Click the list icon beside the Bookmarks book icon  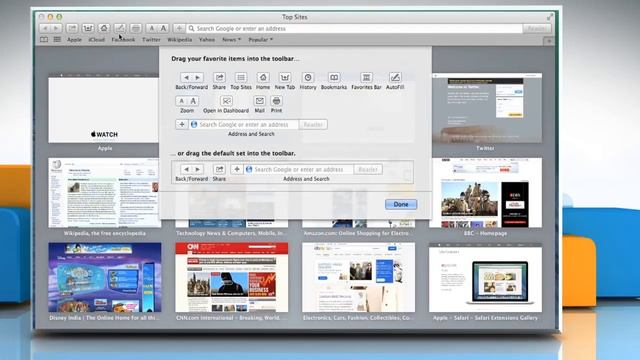pyautogui.click(x=57, y=40)
